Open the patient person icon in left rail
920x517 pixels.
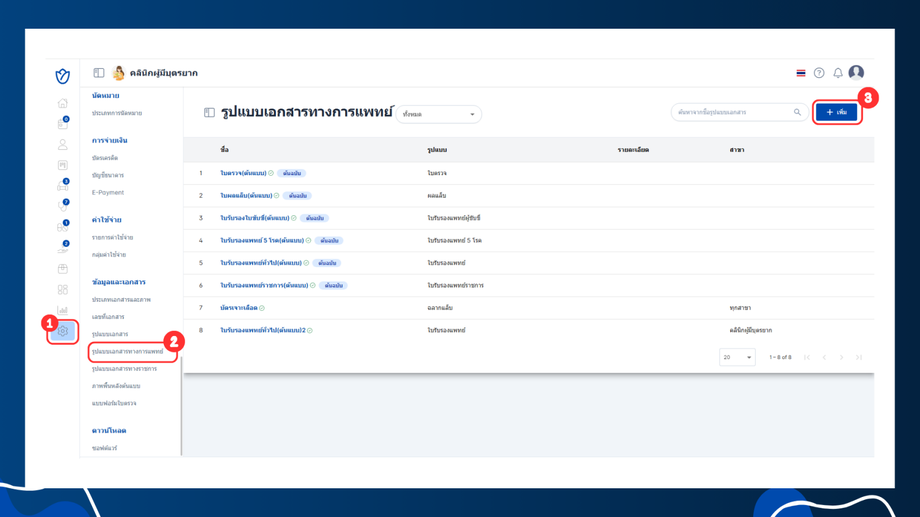[63, 144]
